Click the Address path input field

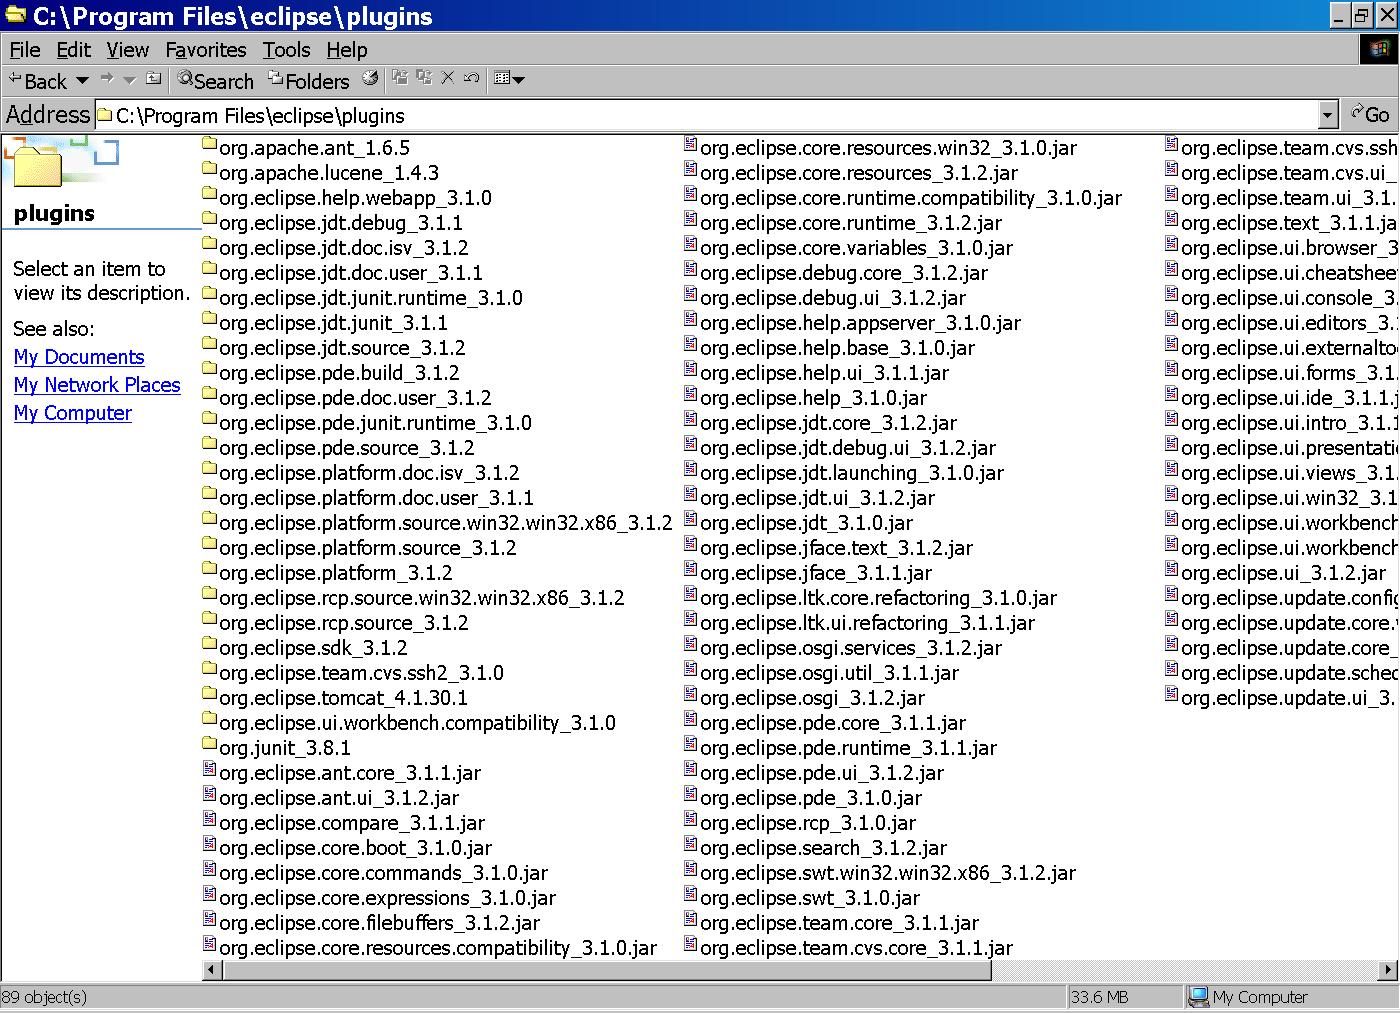click(x=700, y=115)
